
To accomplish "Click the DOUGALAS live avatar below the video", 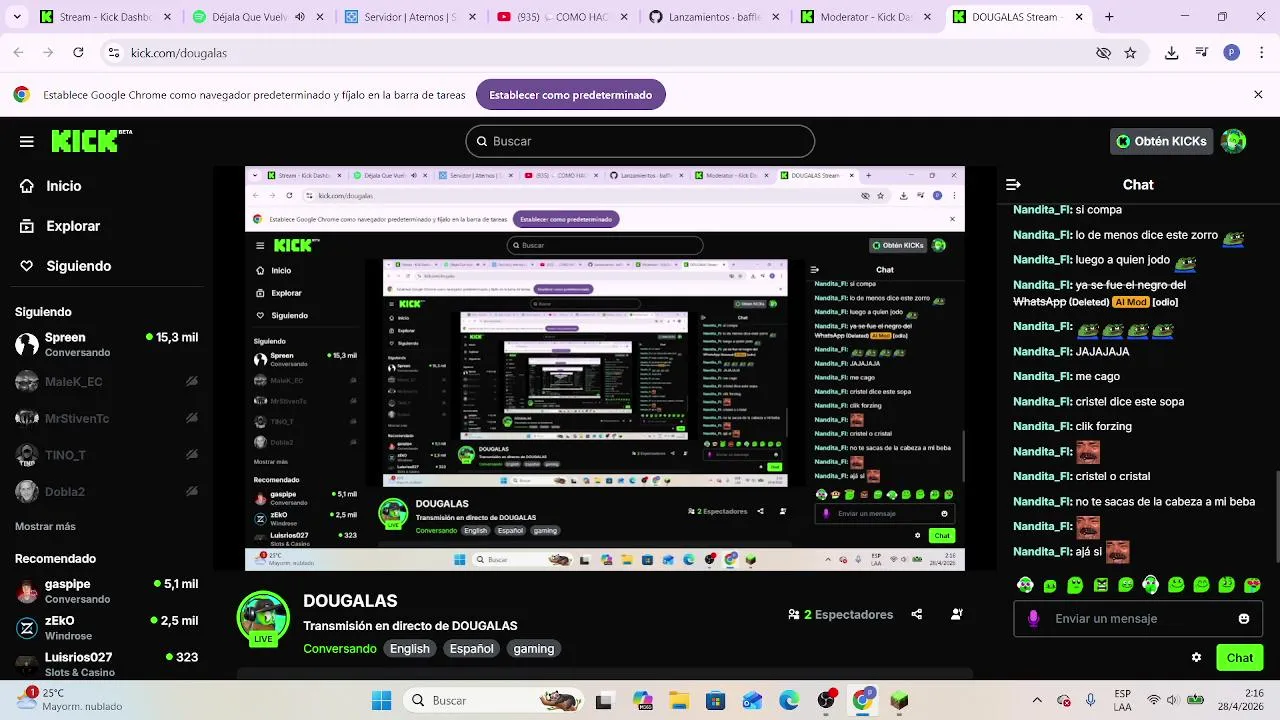I will click(263, 617).
